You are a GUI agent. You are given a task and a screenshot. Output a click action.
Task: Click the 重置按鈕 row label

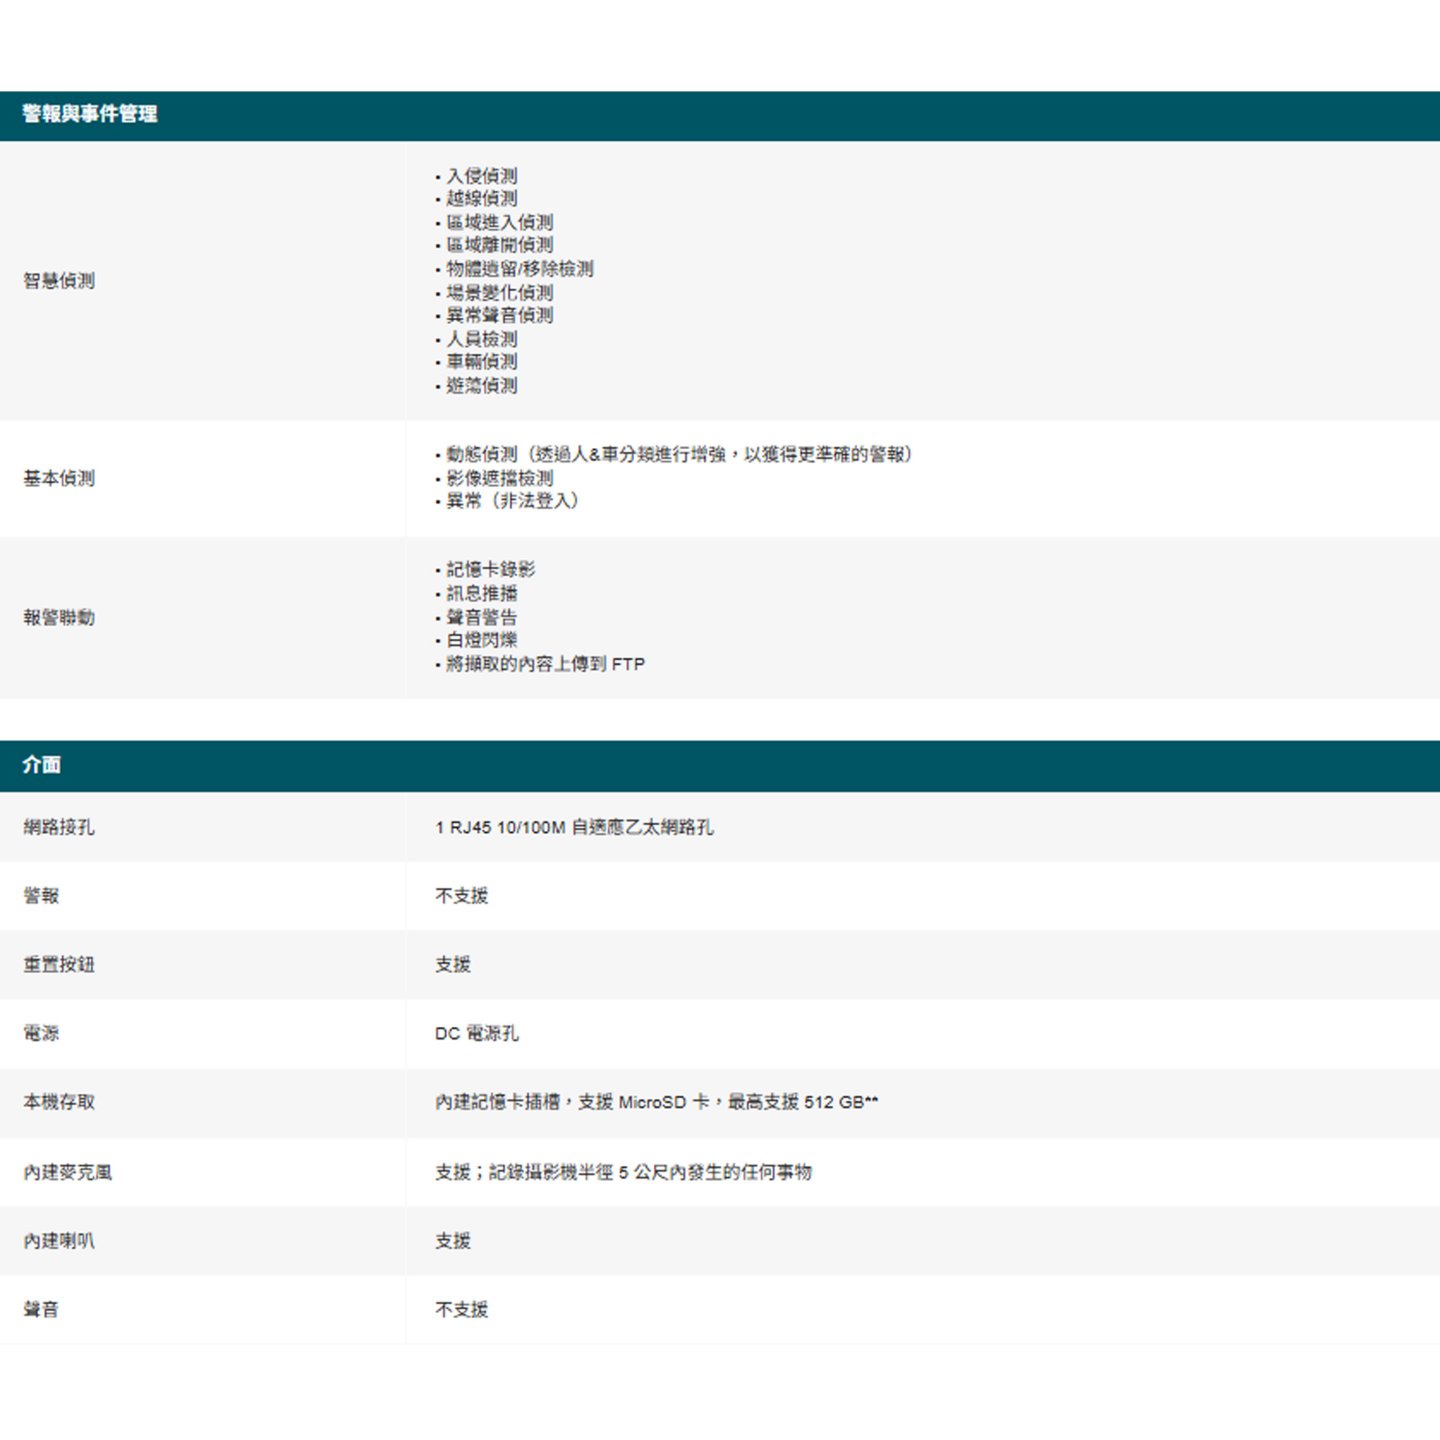pyautogui.click(x=59, y=965)
